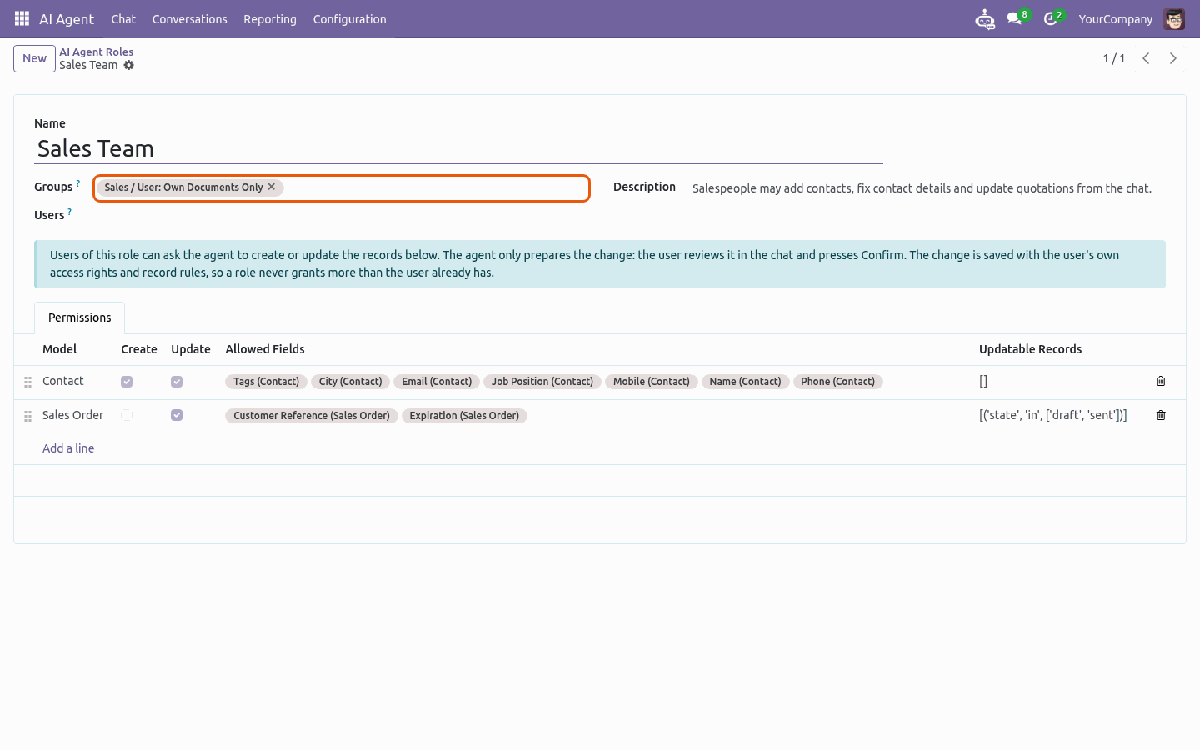The height and width of the screenshot is (750, 1200).
Task: Click the Update column header
Action: click(x=190, y=349)
